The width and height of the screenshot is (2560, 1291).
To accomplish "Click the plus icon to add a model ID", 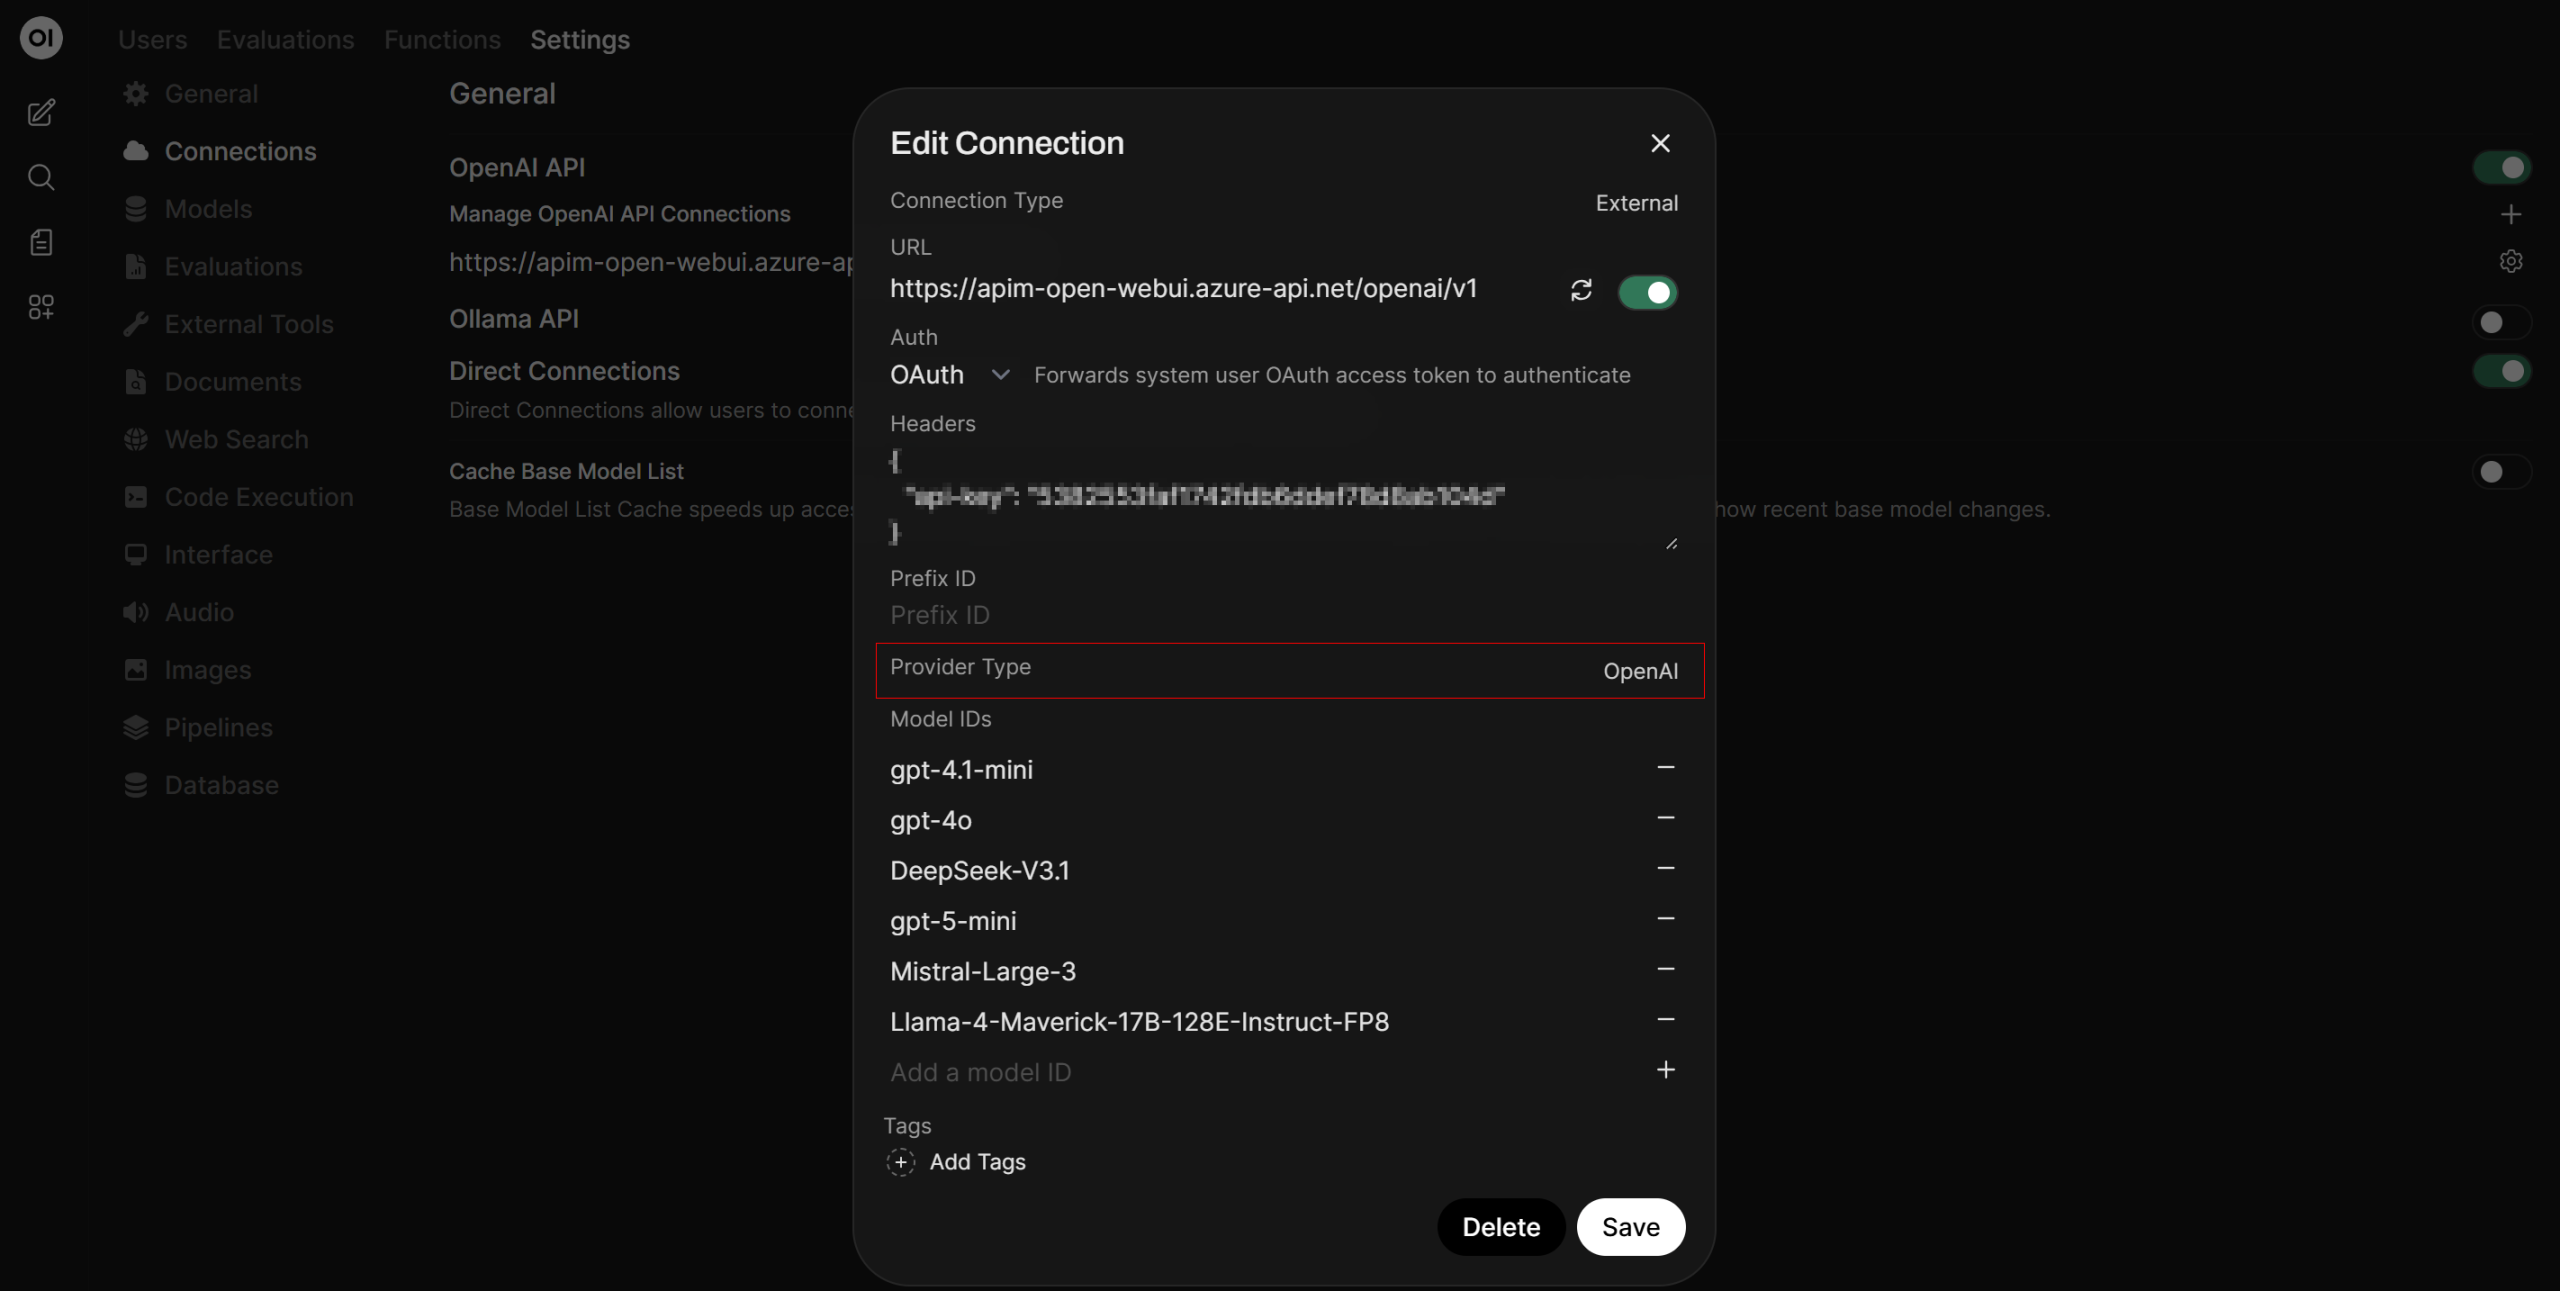I will [x=1665, y=1070].
